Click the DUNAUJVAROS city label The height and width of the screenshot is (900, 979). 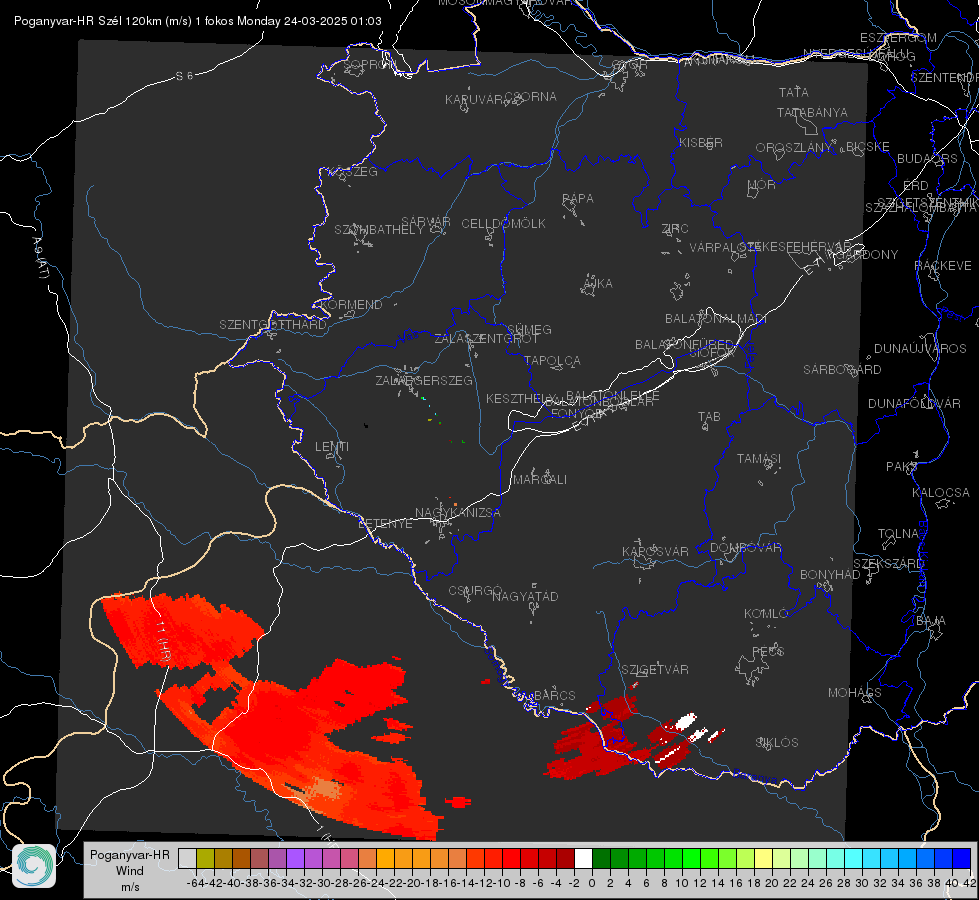tap(920, 349)
